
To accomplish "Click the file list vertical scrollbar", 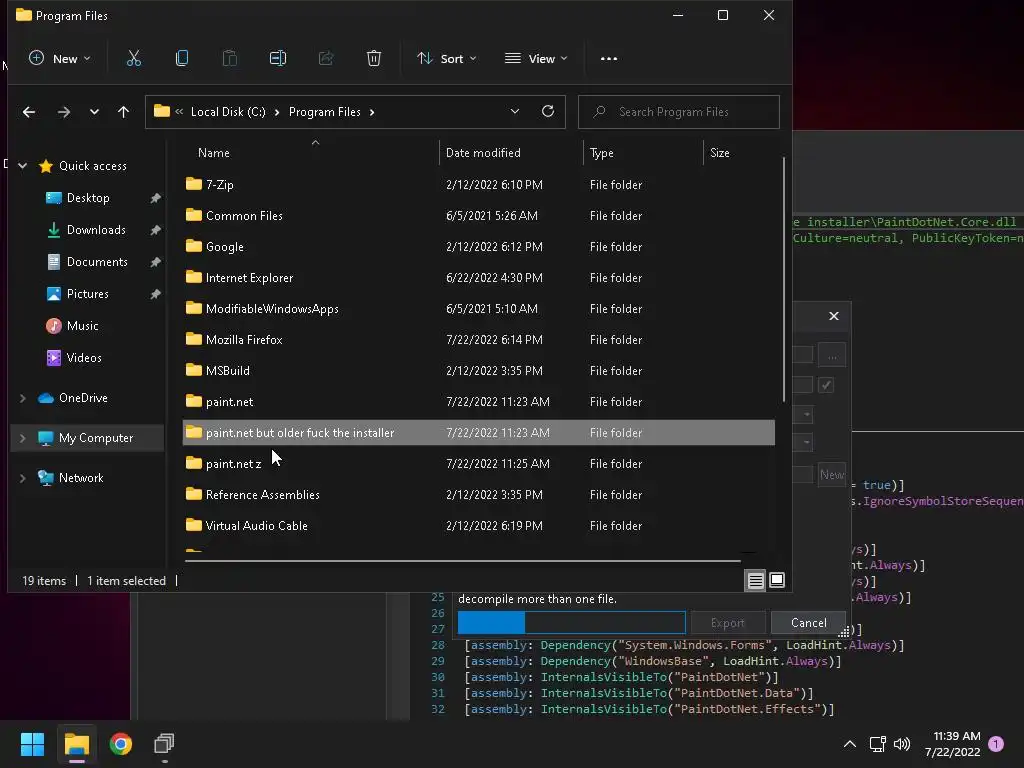I will tap(784, 280).
